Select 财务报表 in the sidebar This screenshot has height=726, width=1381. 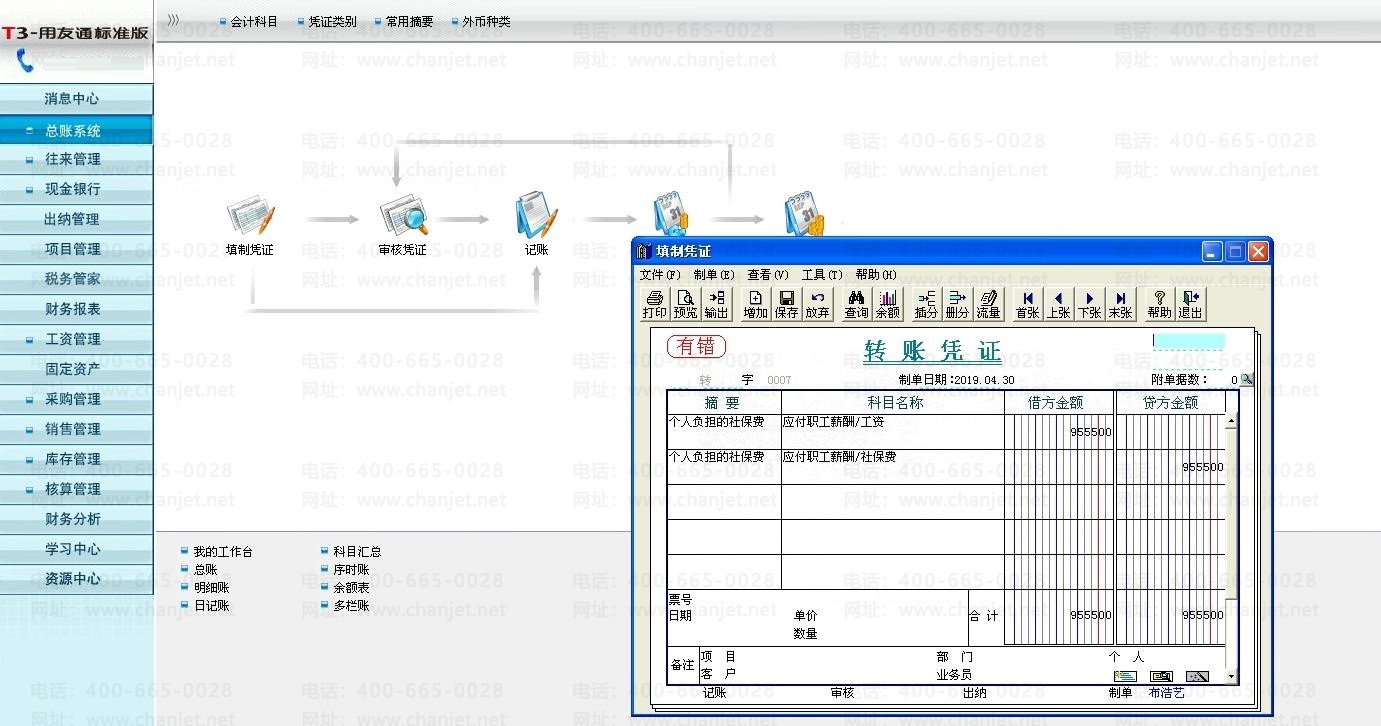click(77, 309)
